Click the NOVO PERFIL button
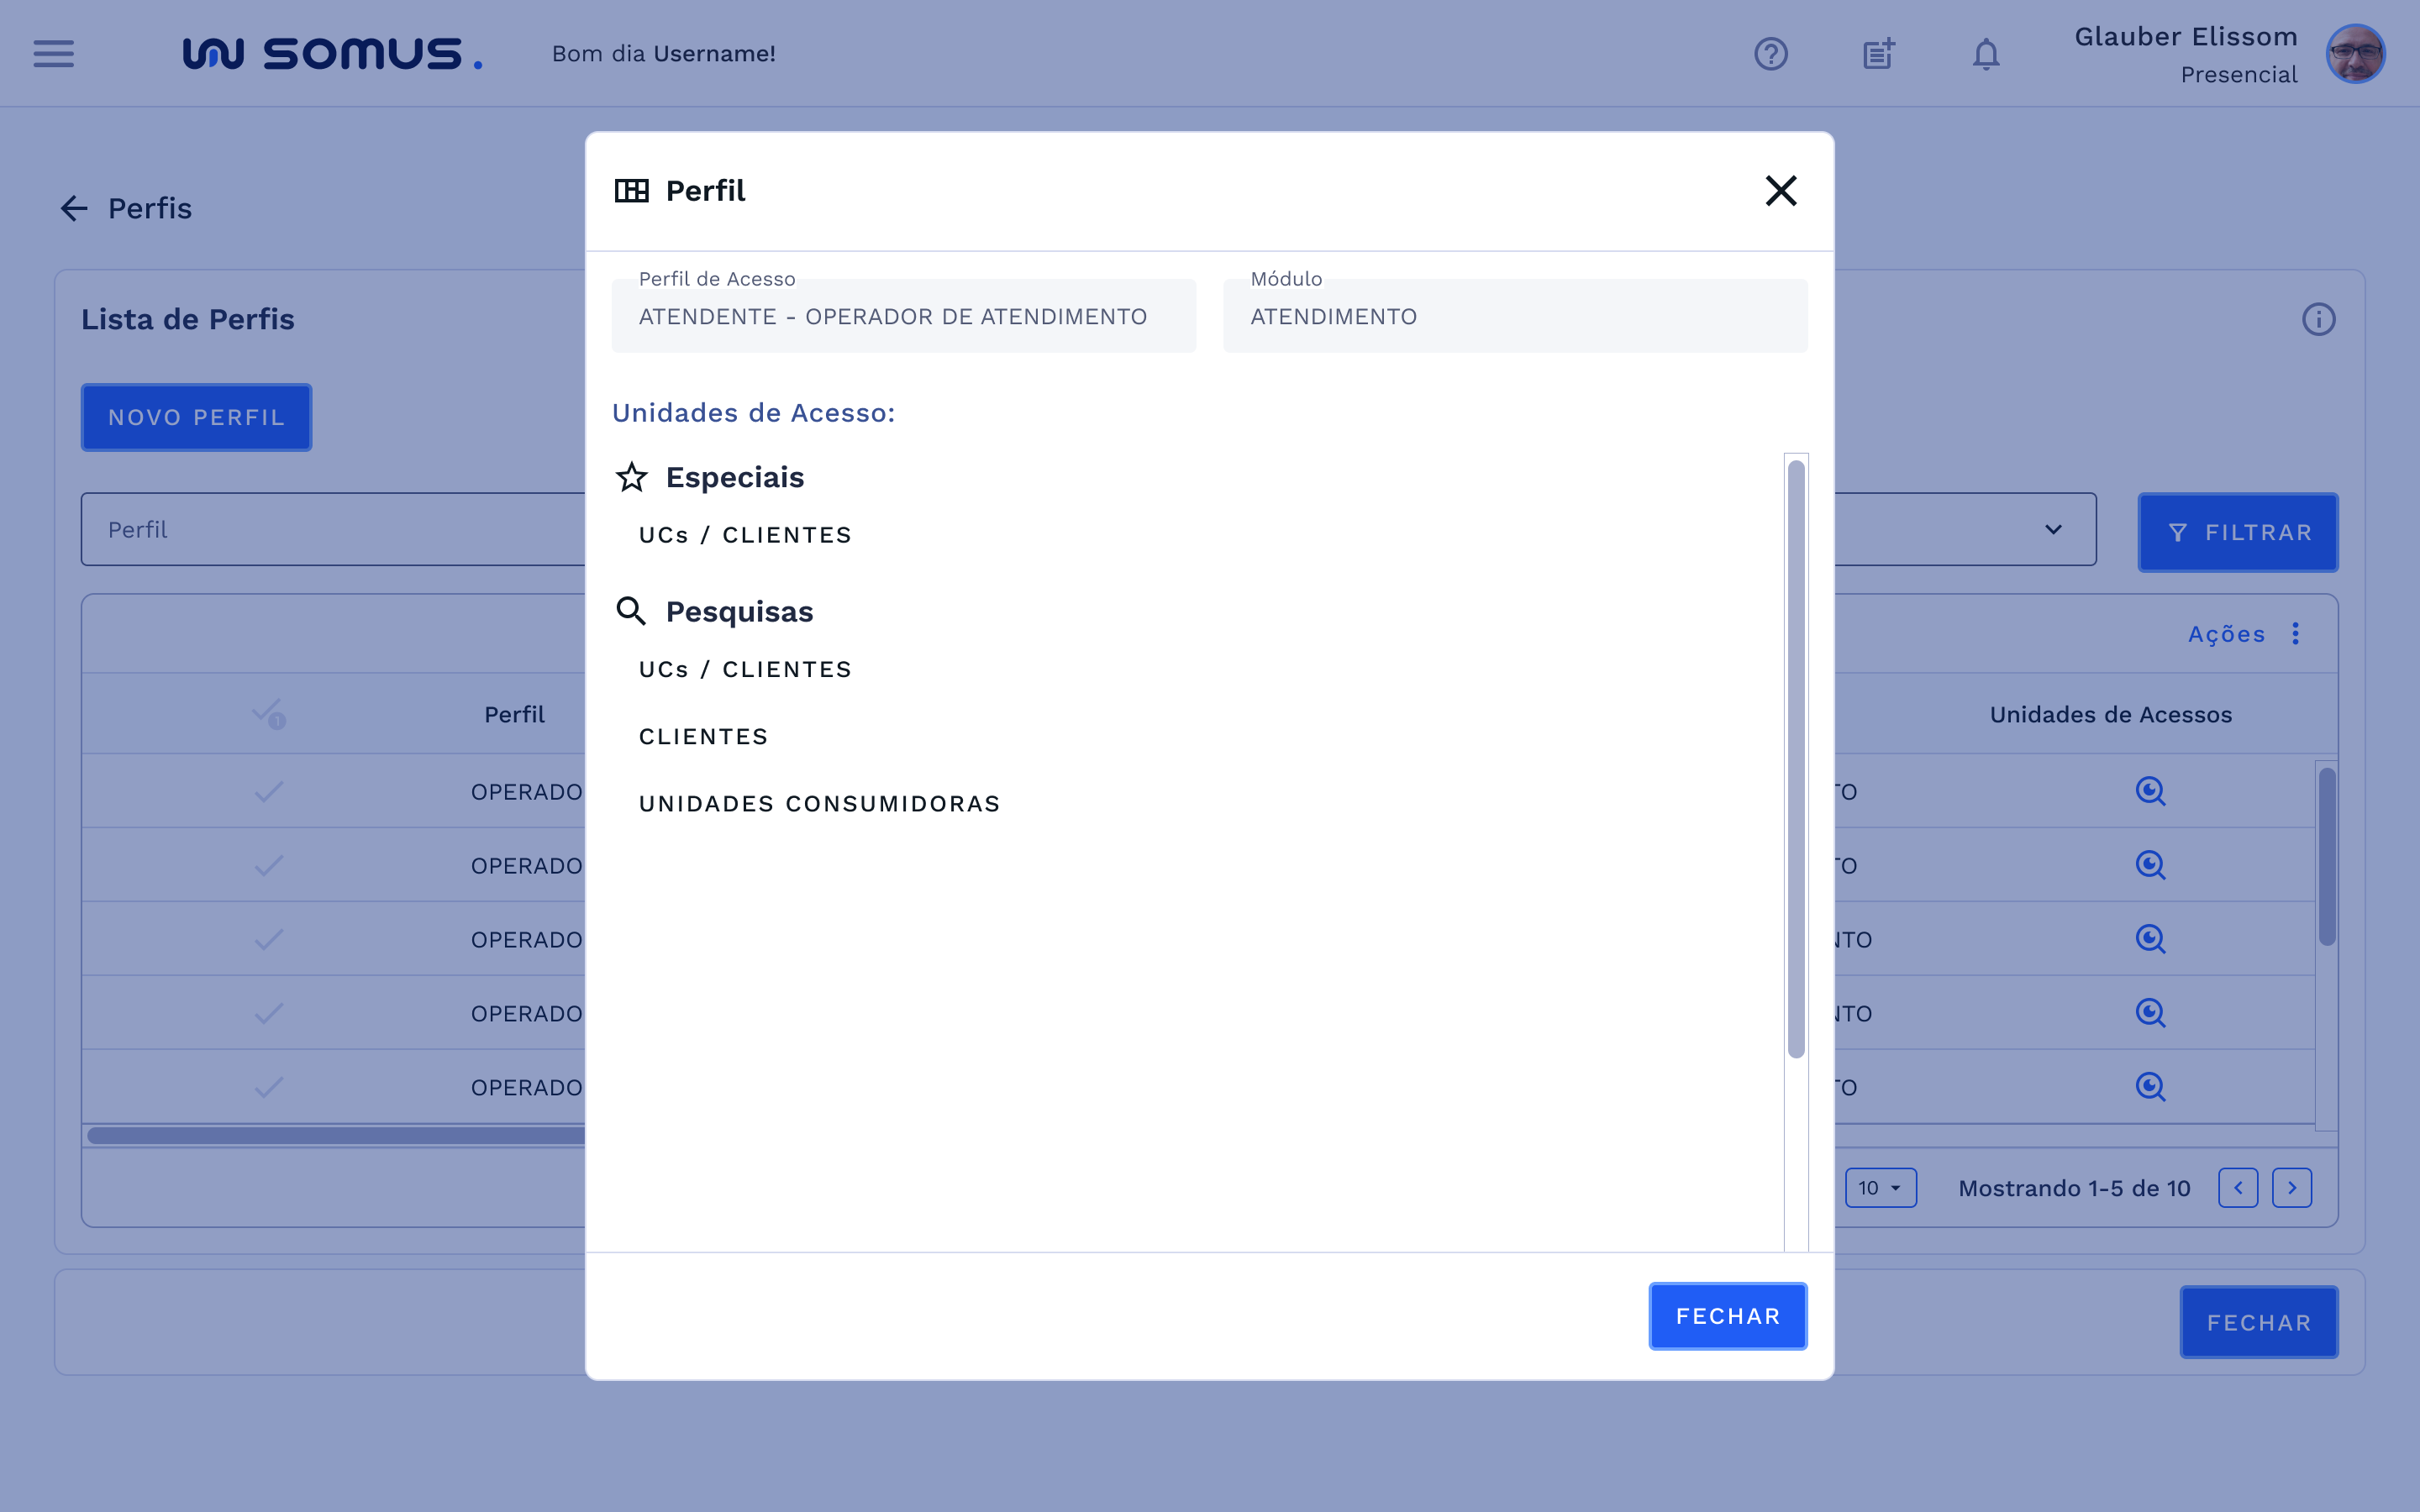2420x1512 pixels. 196,417
